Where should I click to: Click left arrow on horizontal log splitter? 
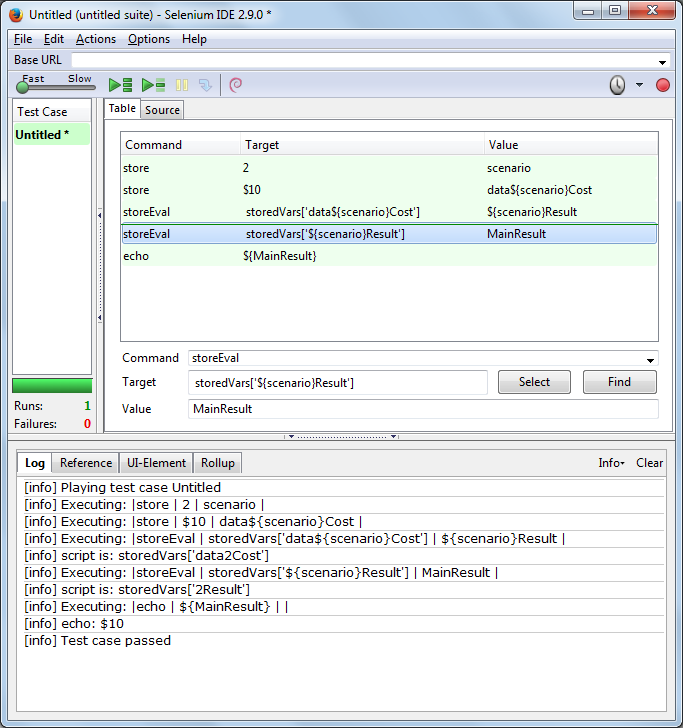pos(292,436)
